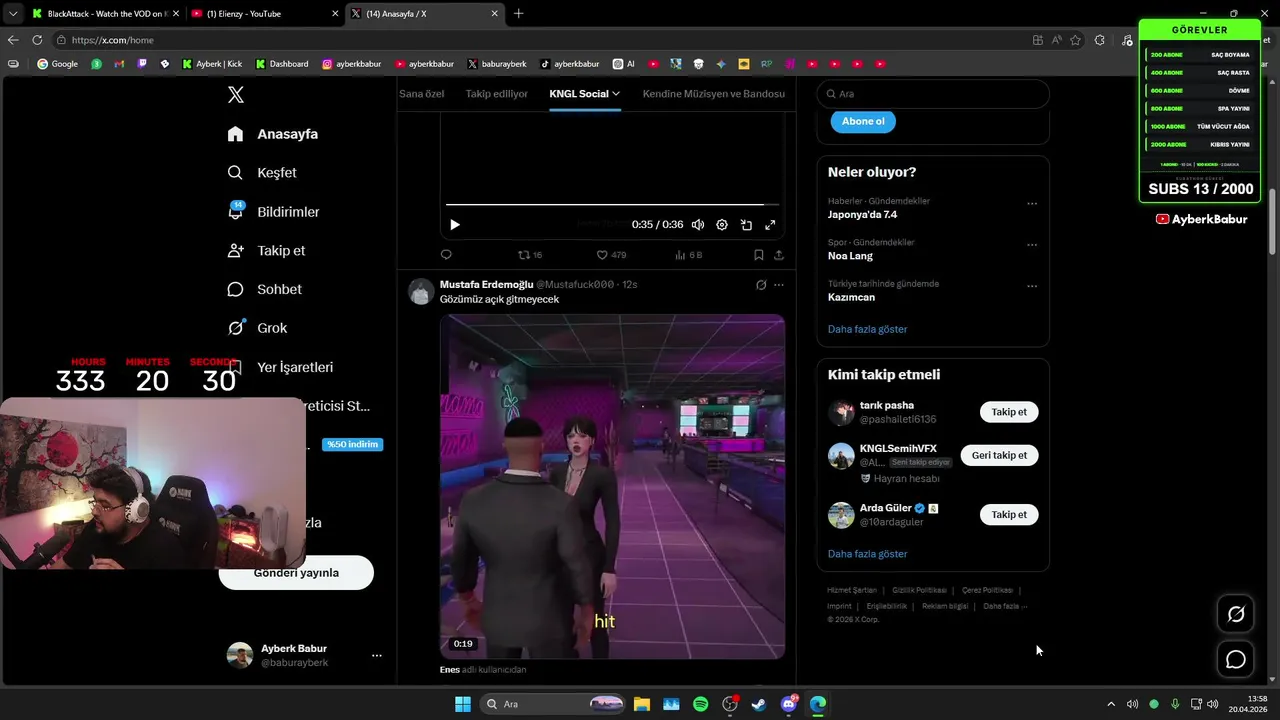Switch to Elienzy YouTube browser tab
1280x720 pixels.
[x=264, y=14]
